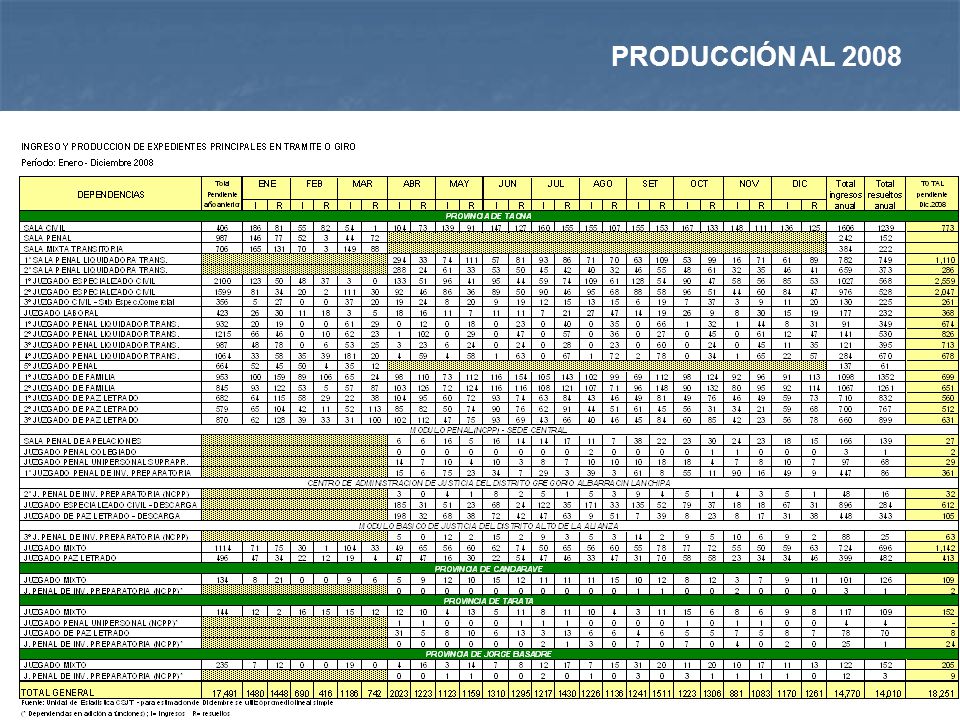The height and width of the screenshot is (720, 960).
Task: Select the "SALA CIVIL" row label
Action: [44, 228]
